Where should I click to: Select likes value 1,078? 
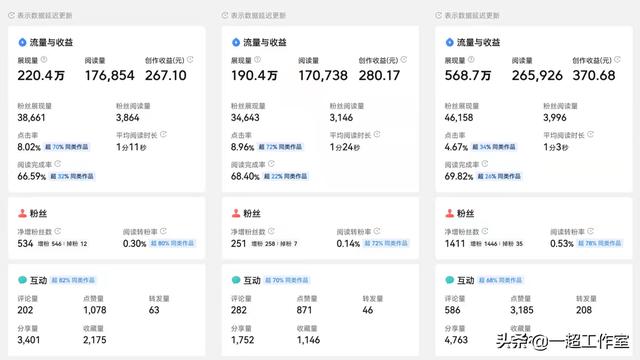(95, 310)
